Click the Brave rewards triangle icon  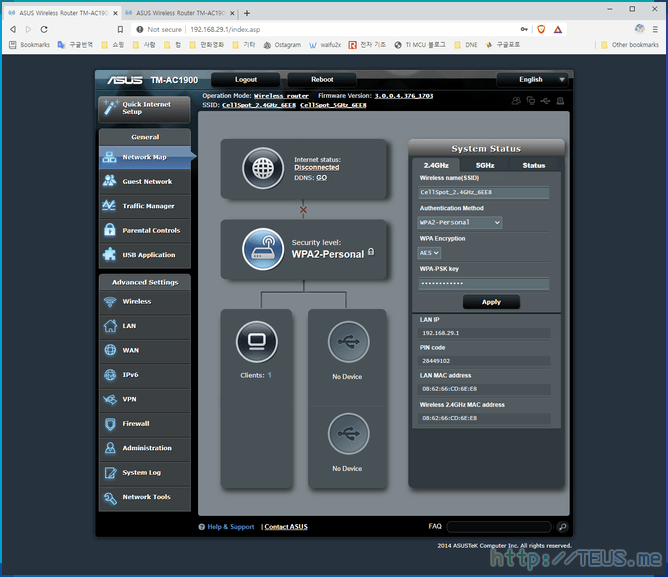pyautogui.click(x=558, y=29)
